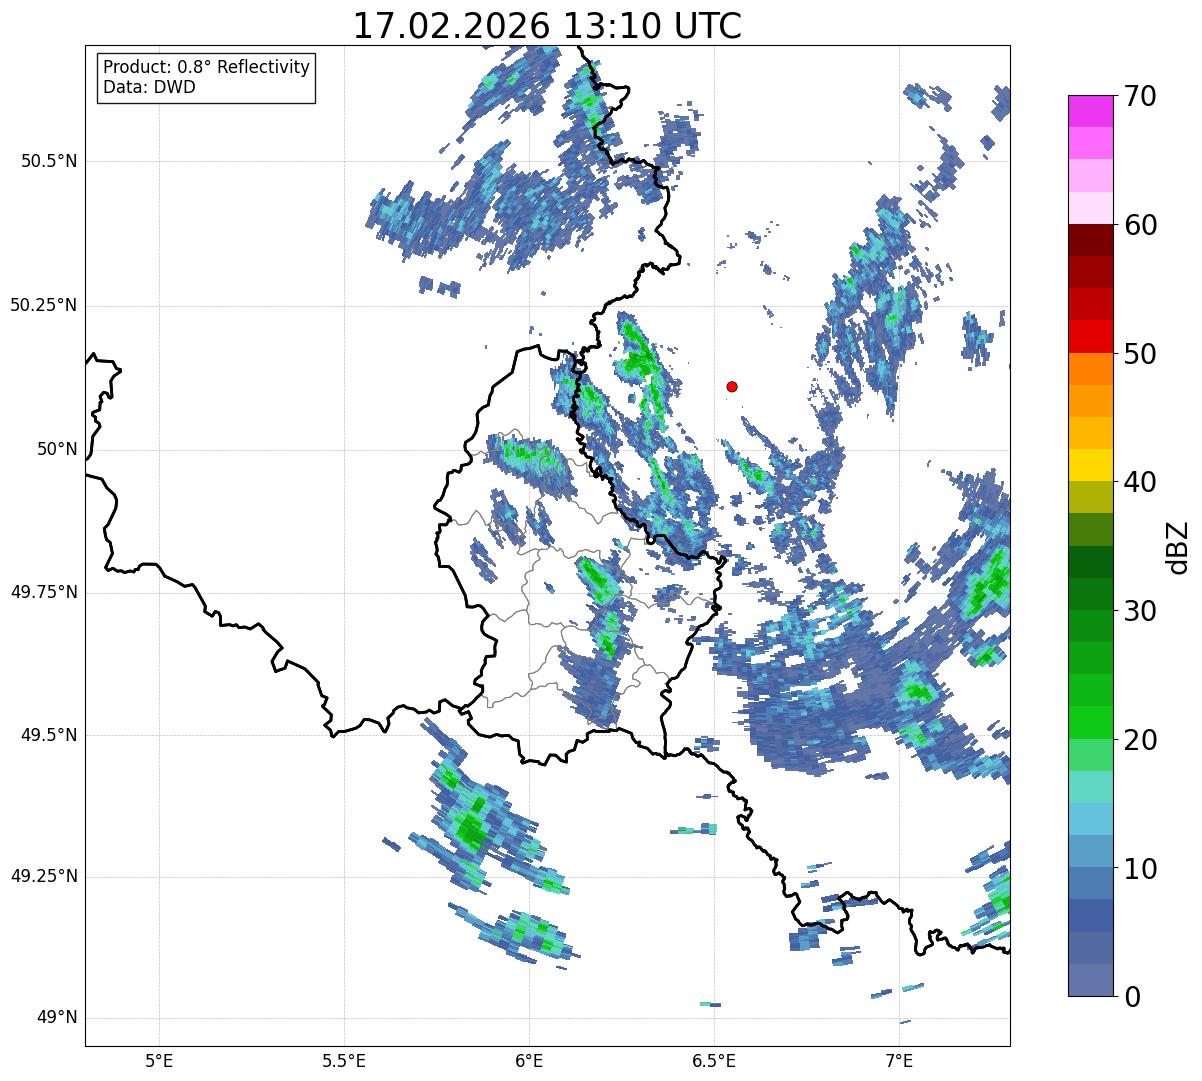
Task: Click the yellow 40 dBZ colorbar segment
Action: [x=1090, y=465]
